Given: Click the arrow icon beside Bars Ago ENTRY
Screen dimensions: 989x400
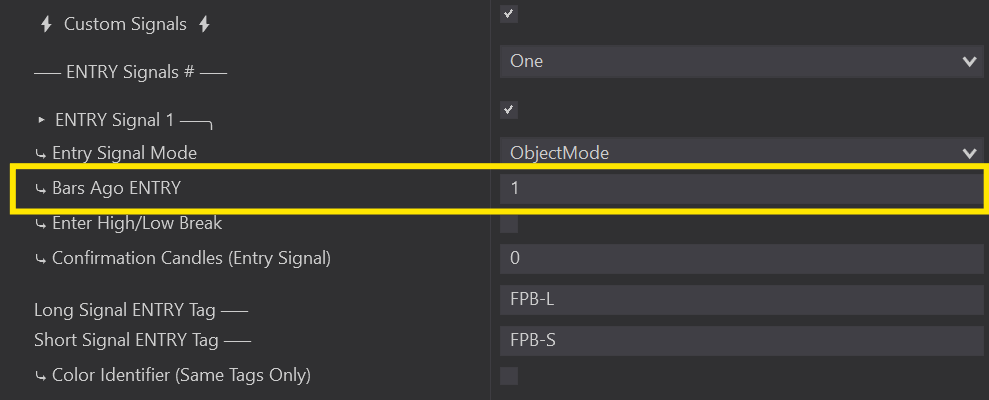Looking at the screenshot, I should point(40,188).
